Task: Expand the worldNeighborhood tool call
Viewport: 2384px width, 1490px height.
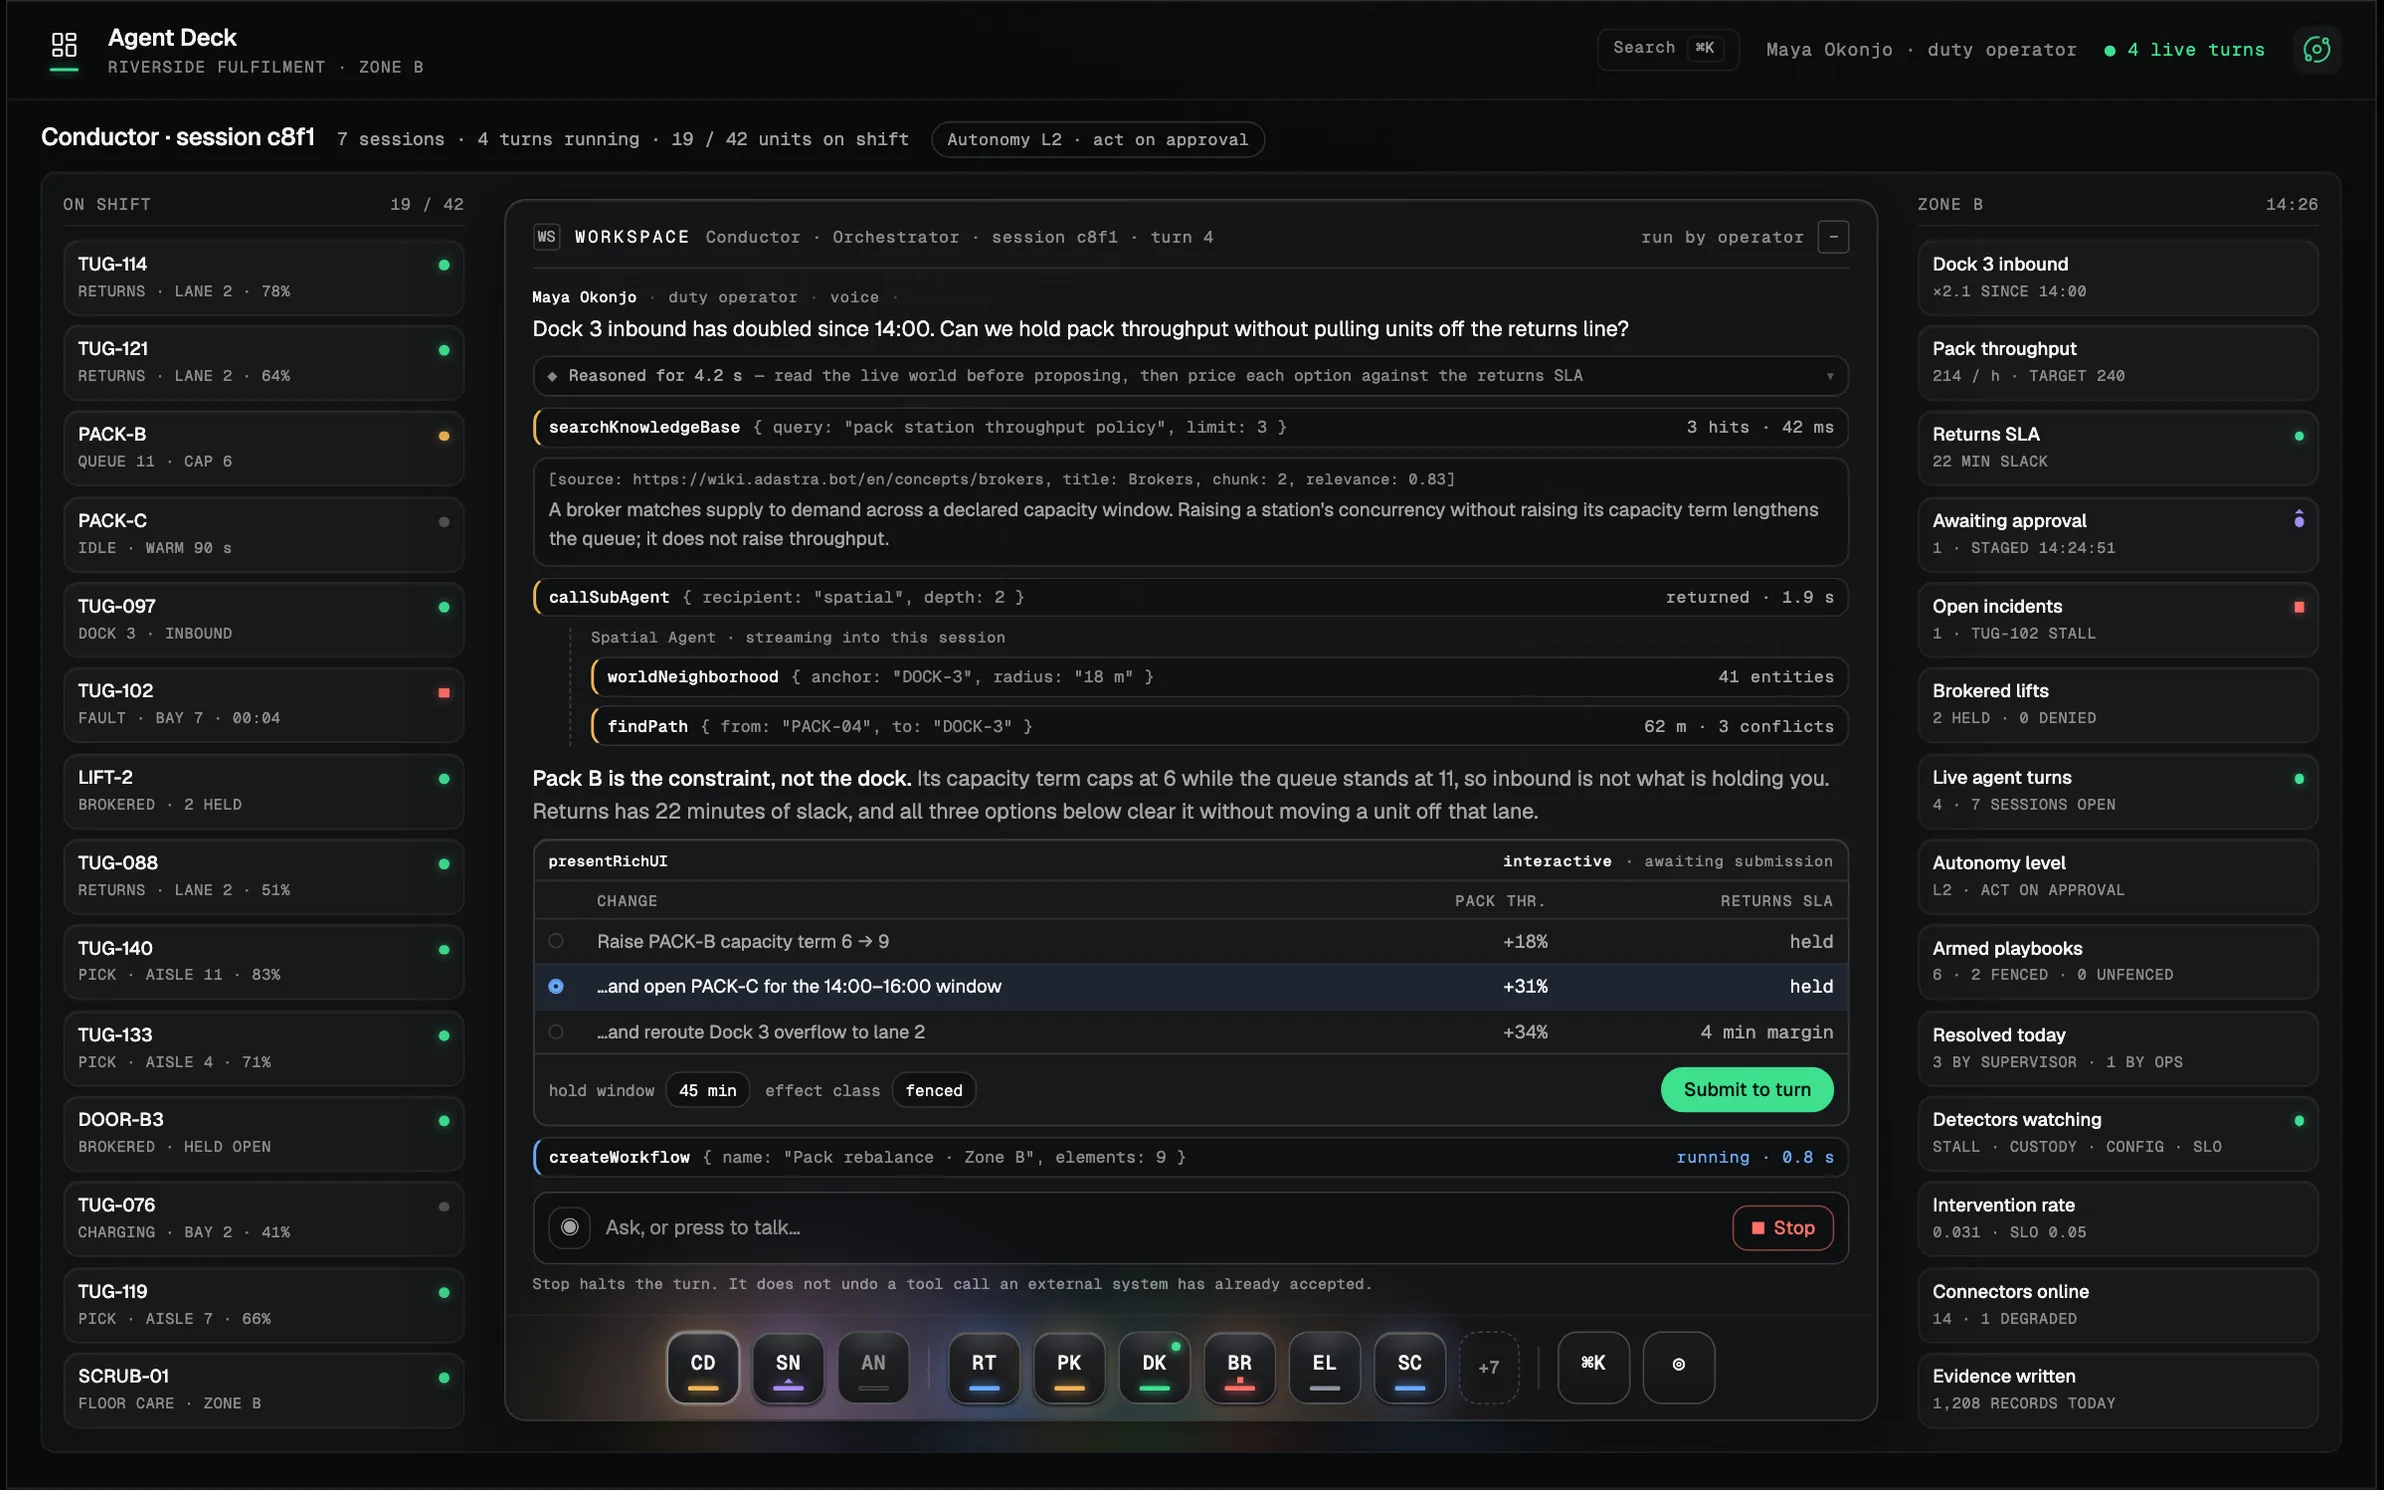Action: pyautogui.click(x=1219, y=677)
